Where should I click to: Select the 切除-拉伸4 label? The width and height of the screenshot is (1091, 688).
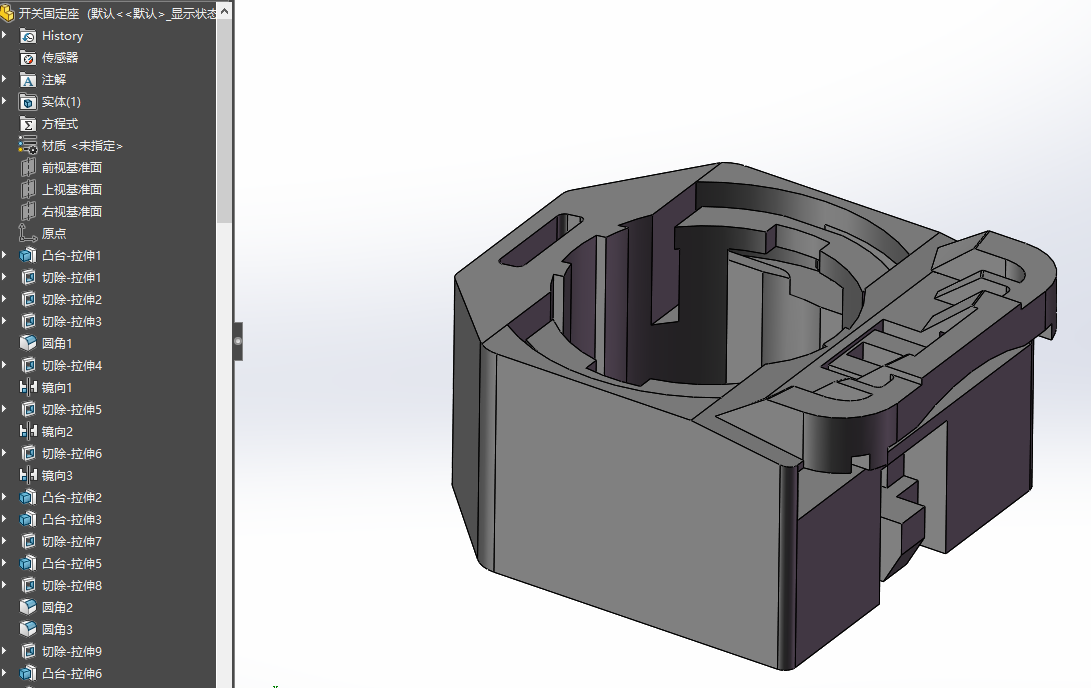click(x=72, y=365)
